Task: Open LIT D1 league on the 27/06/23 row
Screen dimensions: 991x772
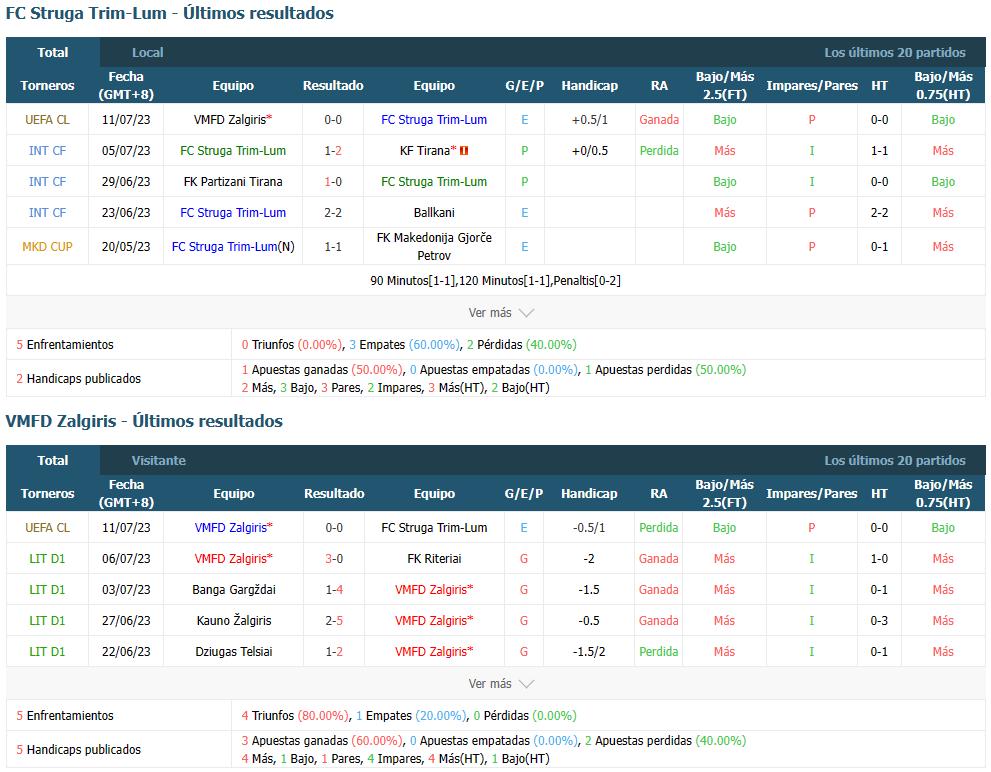Action: tap(47, 620)
